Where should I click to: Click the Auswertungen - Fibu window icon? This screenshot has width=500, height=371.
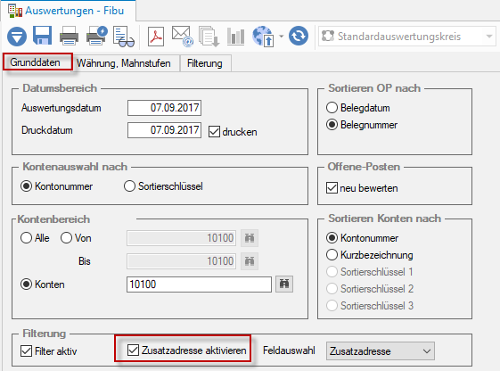(15, 11)
